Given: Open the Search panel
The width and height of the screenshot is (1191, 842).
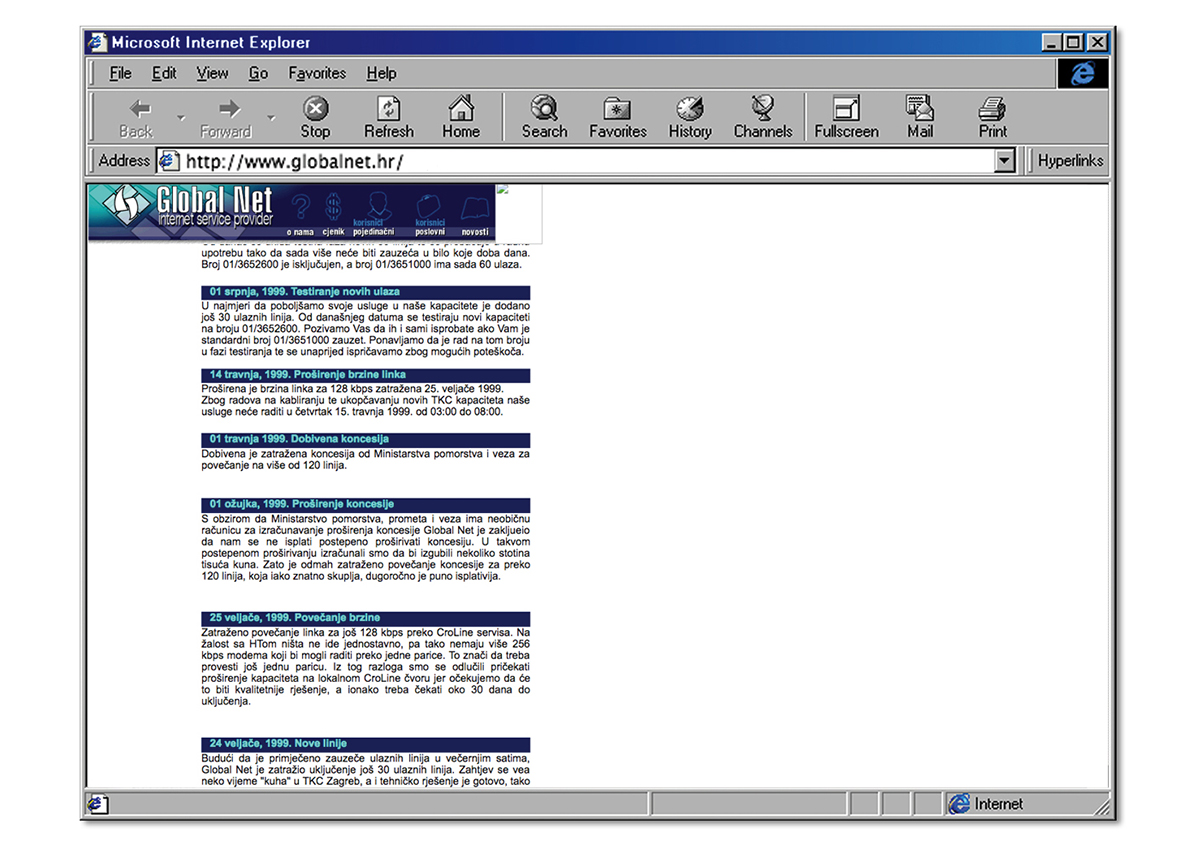Looking at the screenshot, I should click(543, 115).
